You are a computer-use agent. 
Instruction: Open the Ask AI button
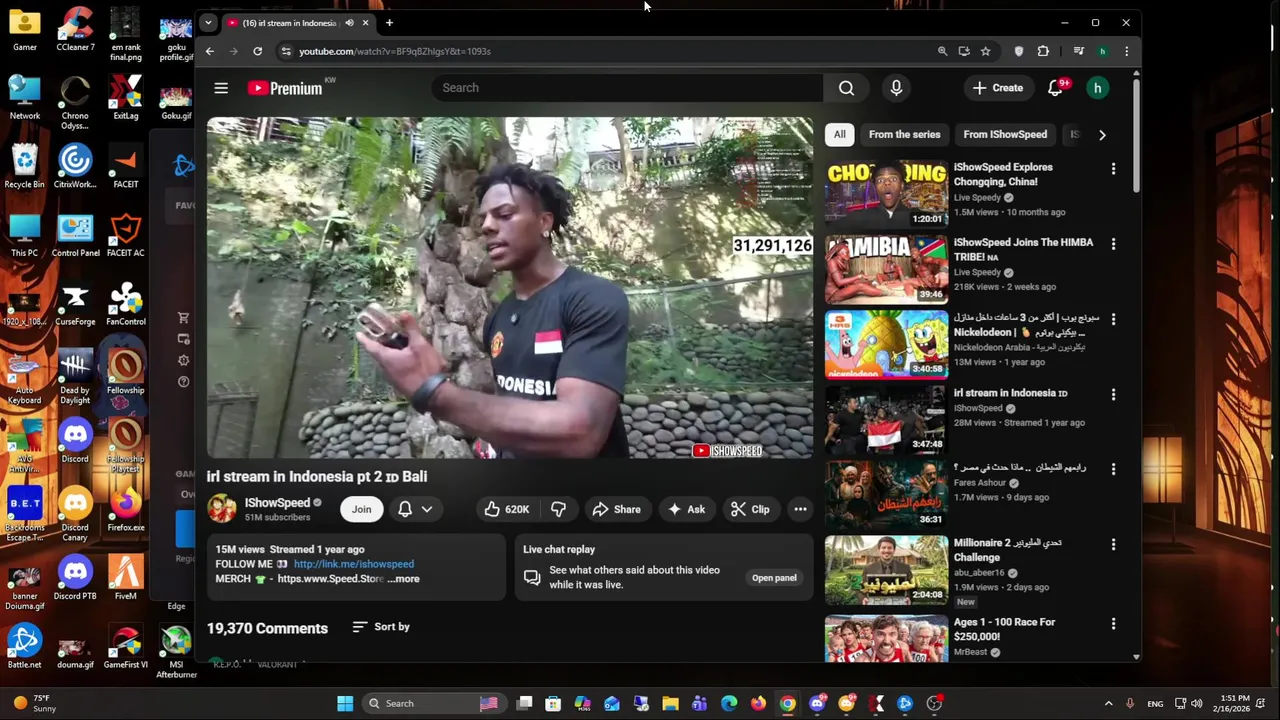(x=686, y=509)
